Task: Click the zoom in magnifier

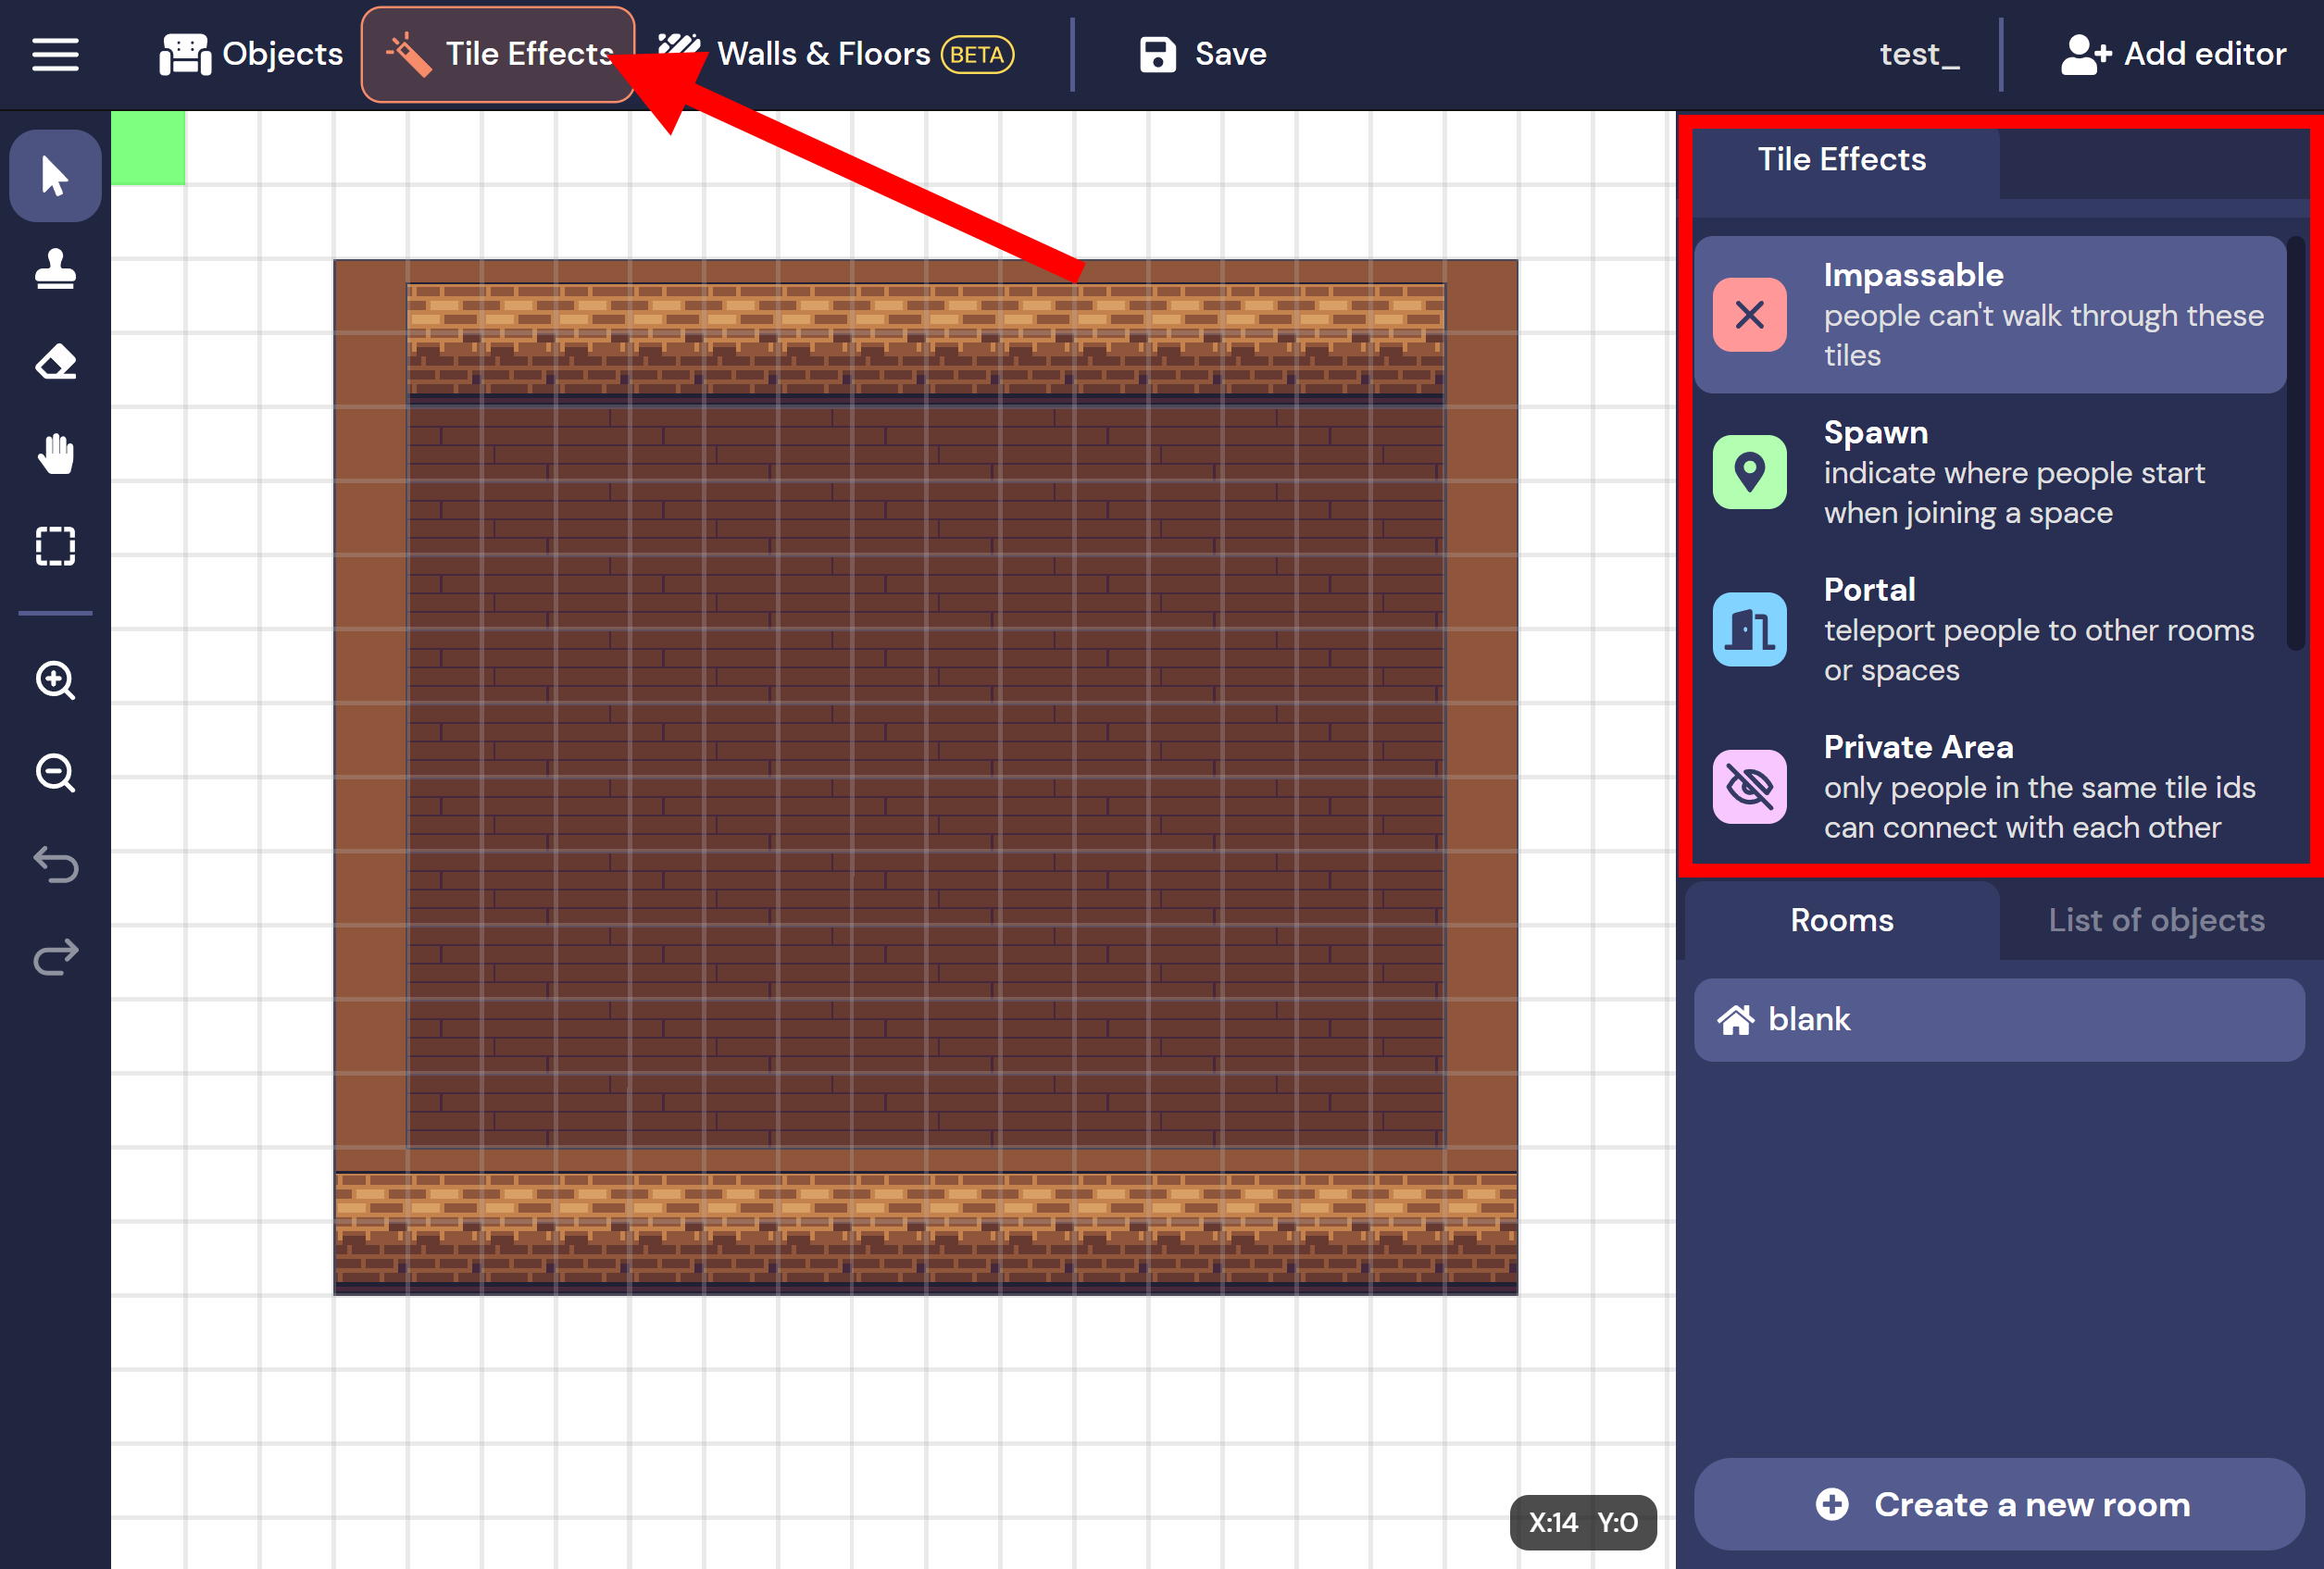Action: coord(55,680)
